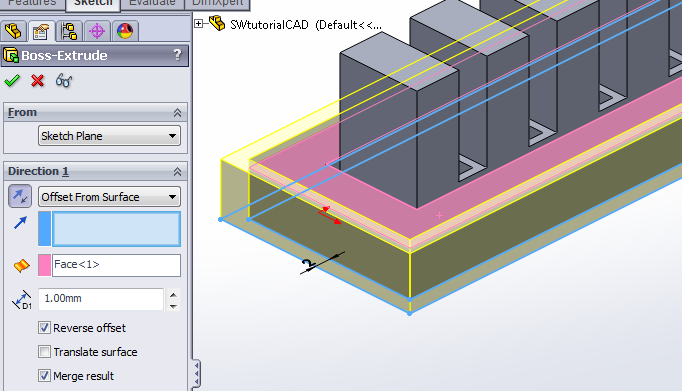The image size is (682, 391).
Task: Switch to the Features tab
Action: click(x=32, y=3)
